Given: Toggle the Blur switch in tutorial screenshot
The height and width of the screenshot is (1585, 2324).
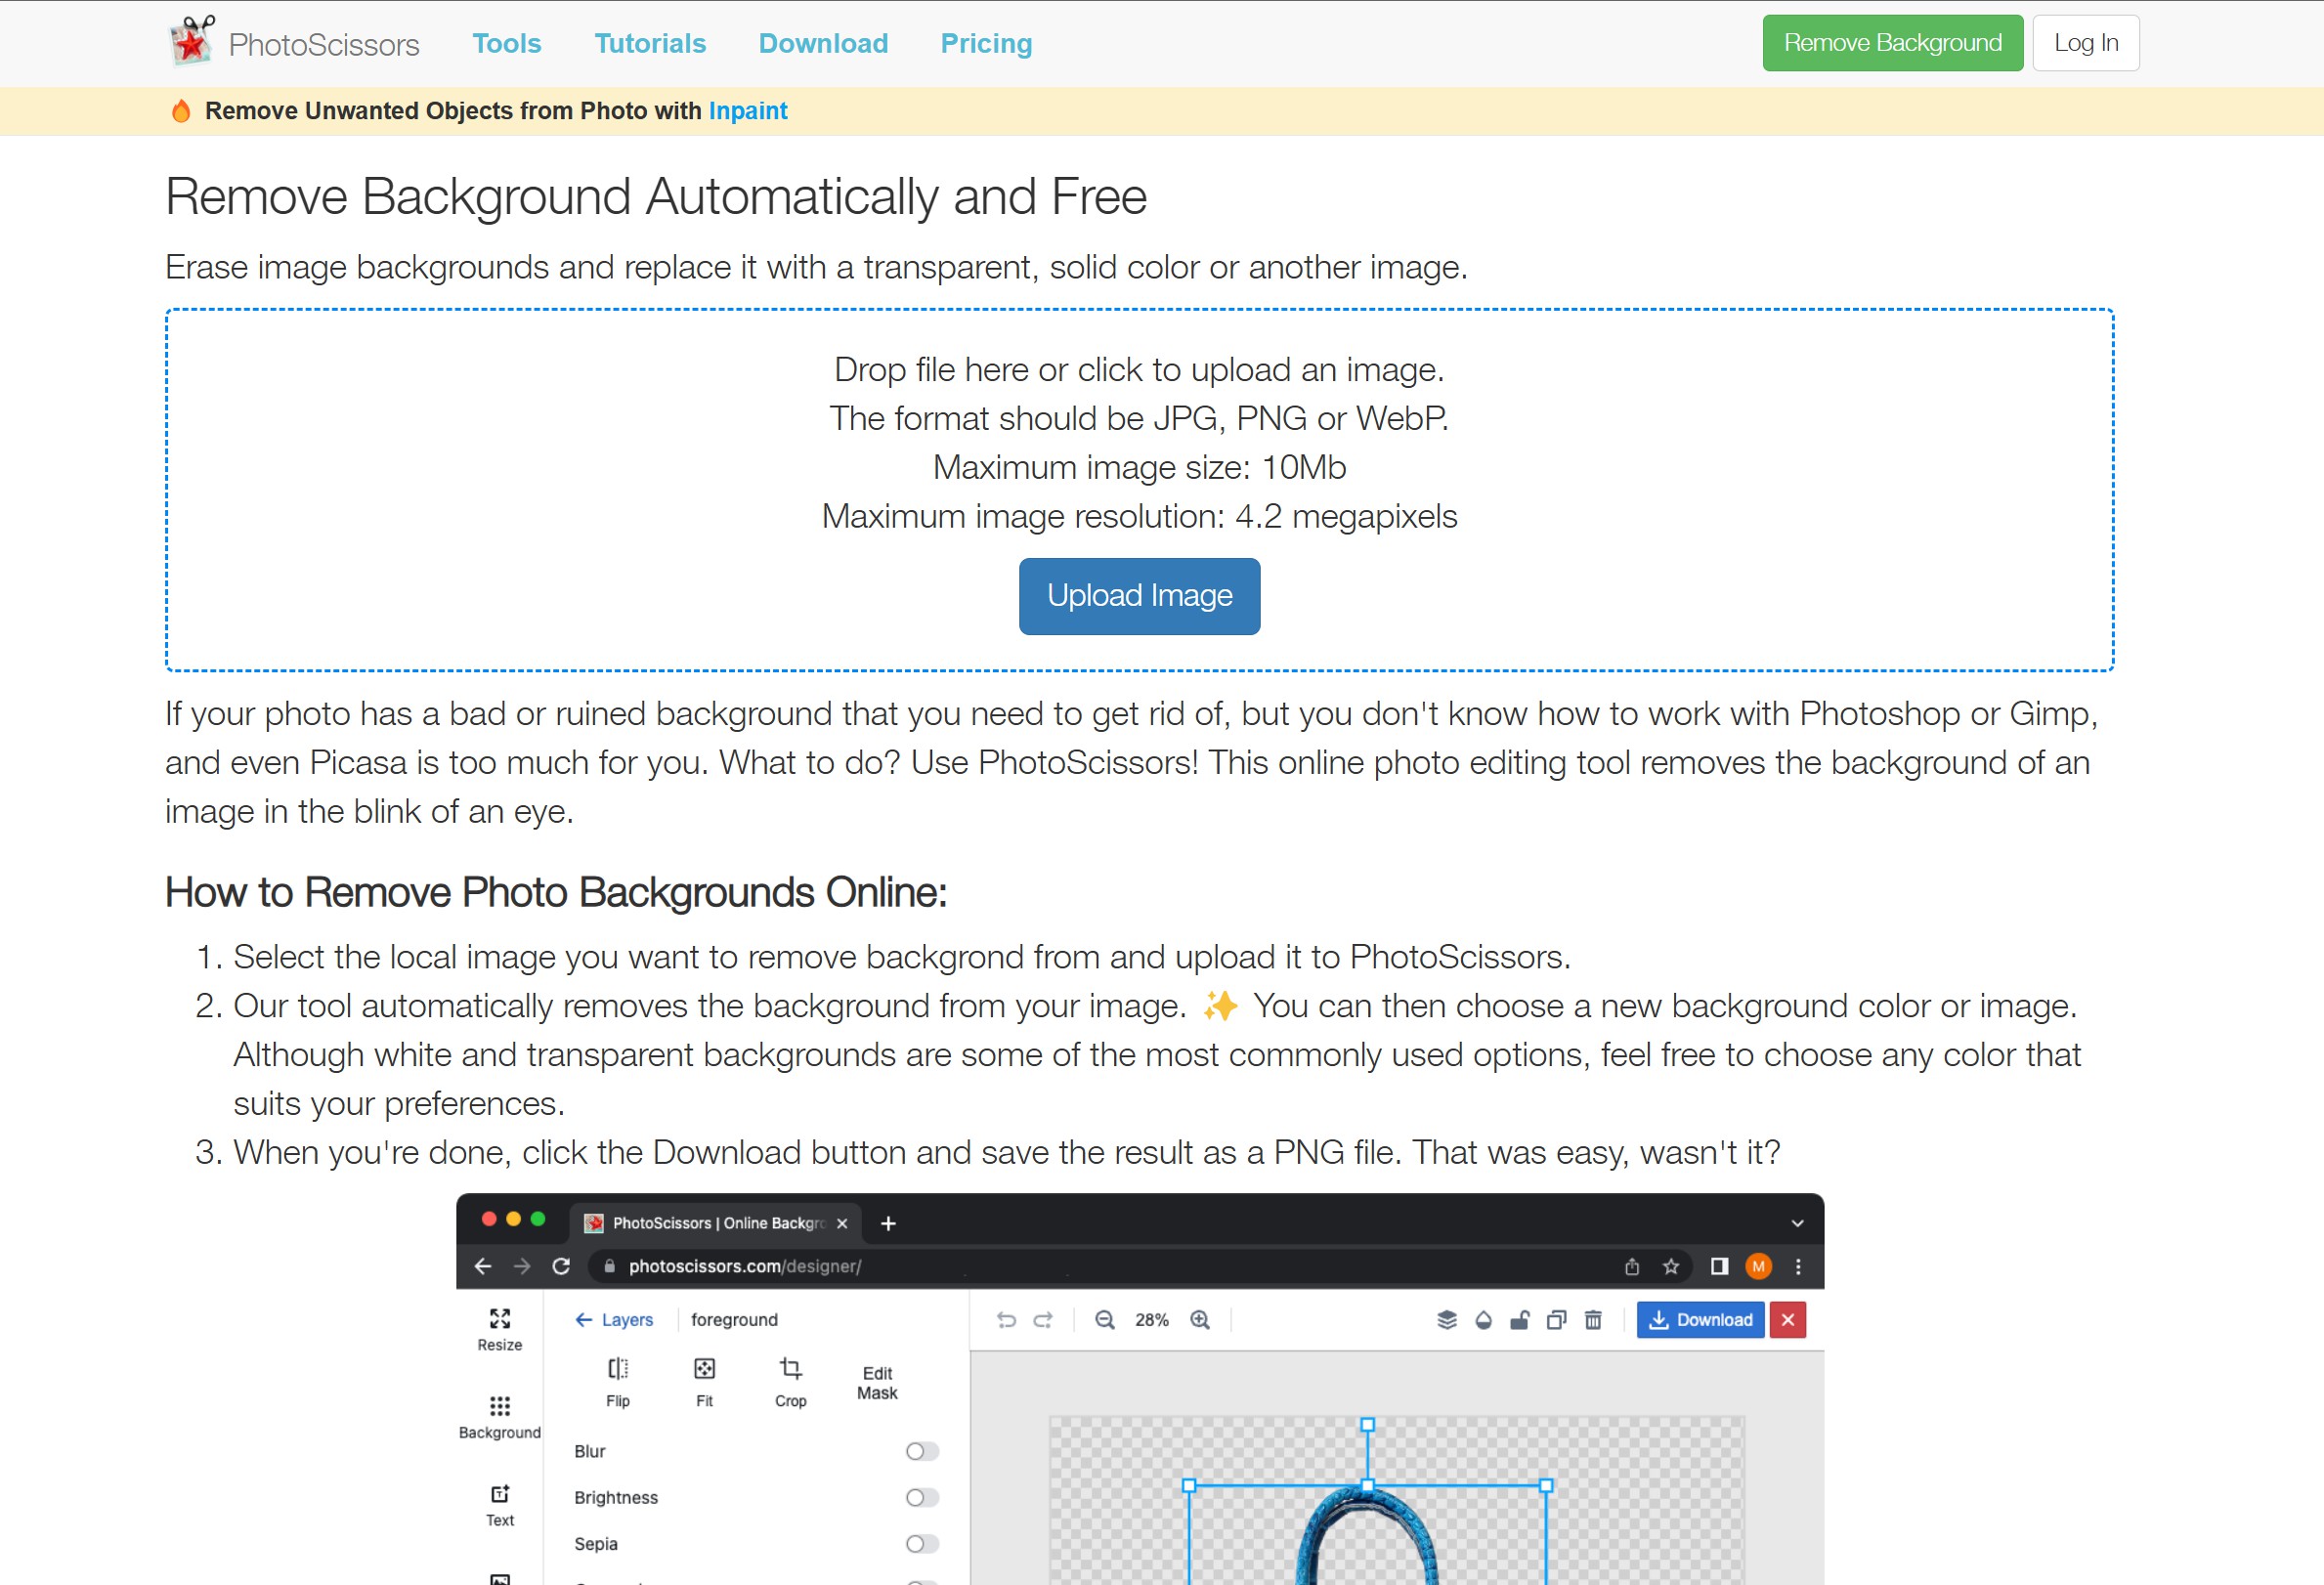Looking at the screenshot, I should [x=922, y=1451].
